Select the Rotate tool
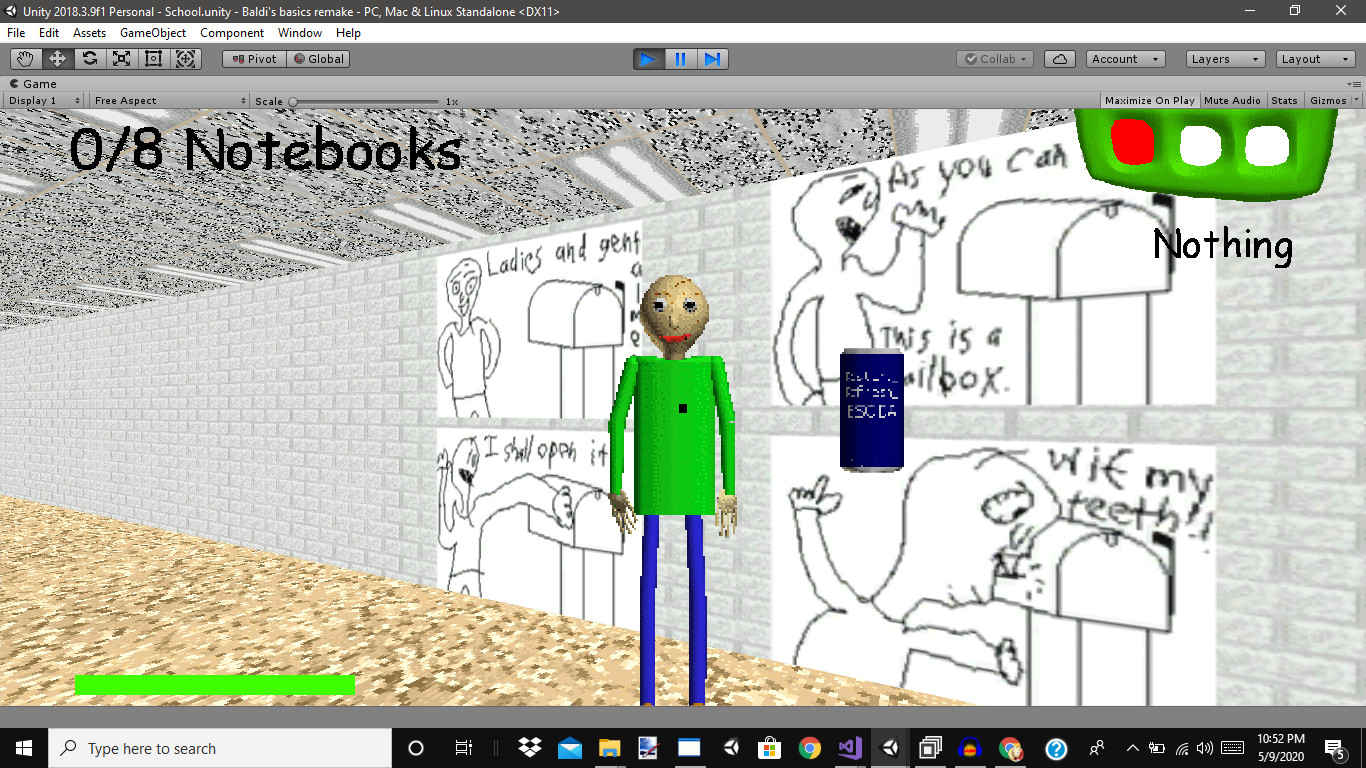This screenshot has width=1366, height=768. pos(89,58)
